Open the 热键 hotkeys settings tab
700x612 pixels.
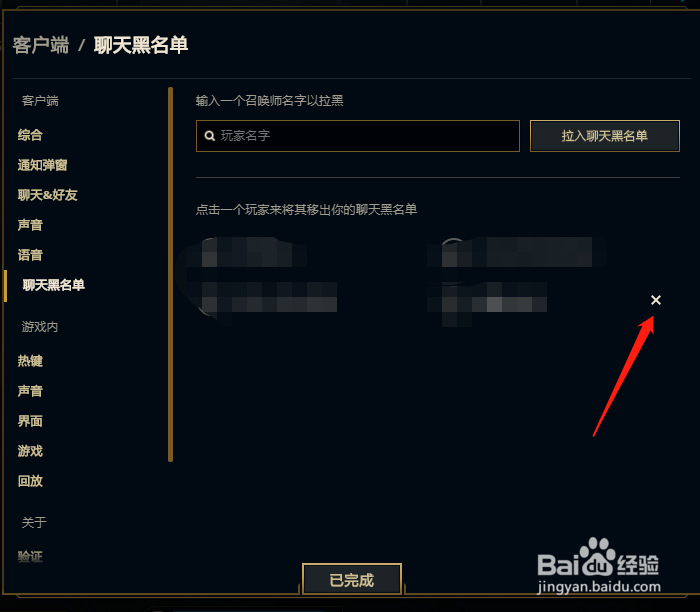pyautogui.click(x=30, y=361)
